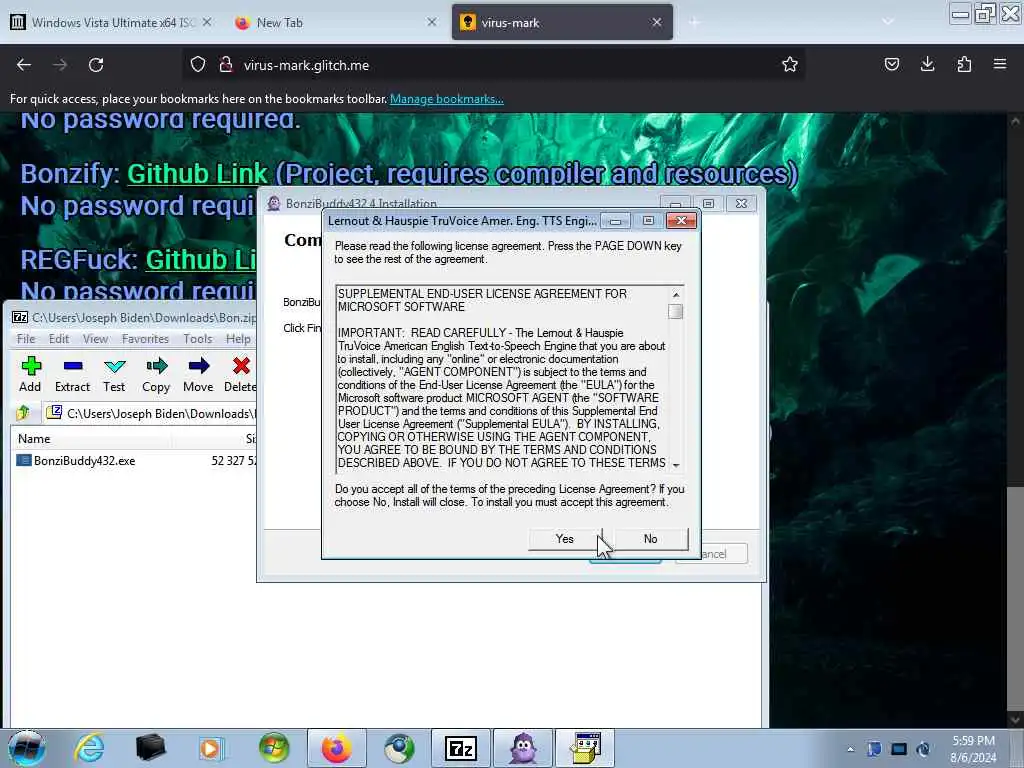
Task: Close the Lernout & Hauspie TruVoice dialog
Action: point(681,221)
